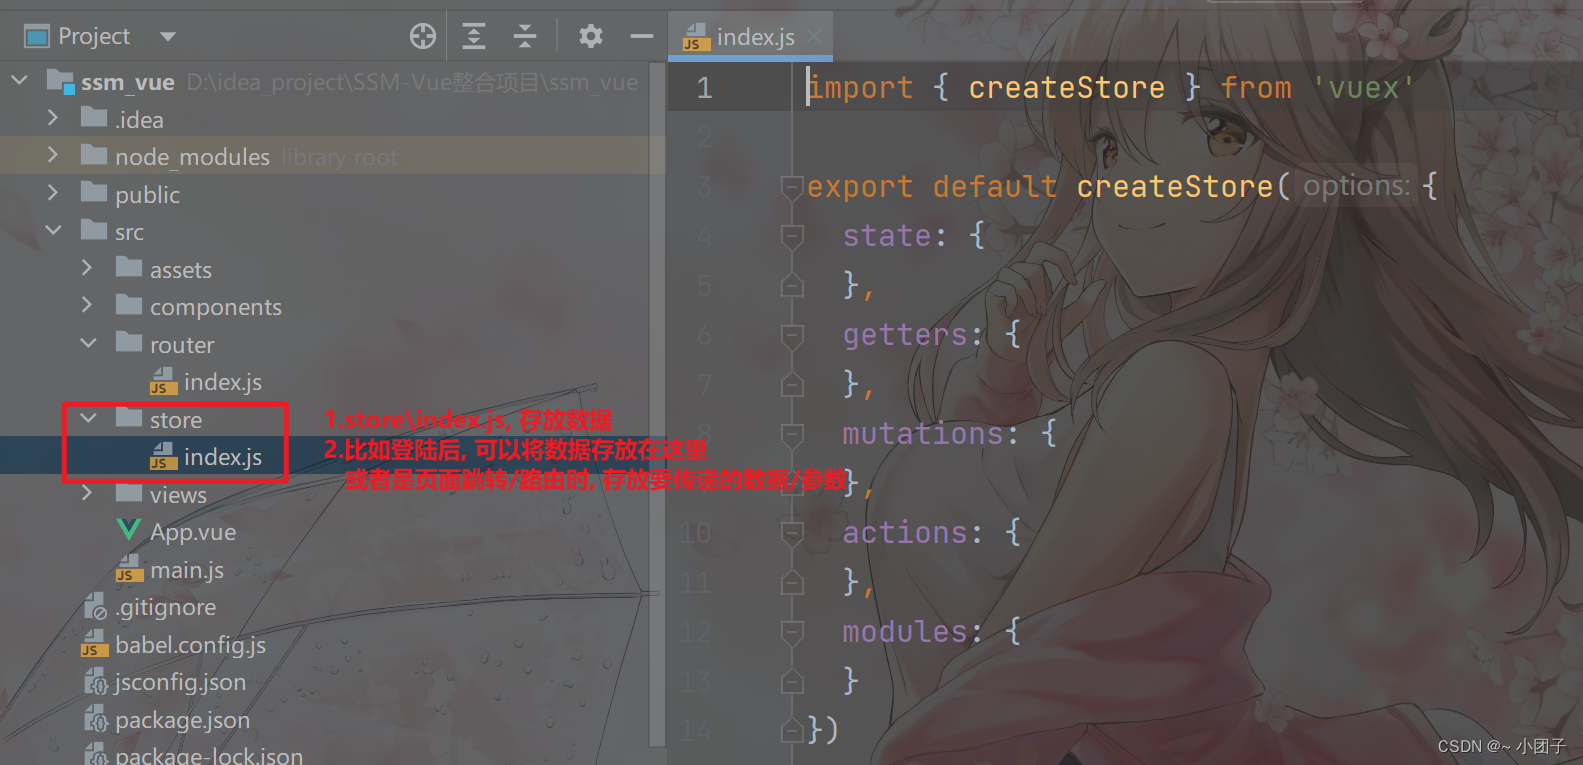
Task: Collapse the ssm_vue project root
Action: coord(19,80)
